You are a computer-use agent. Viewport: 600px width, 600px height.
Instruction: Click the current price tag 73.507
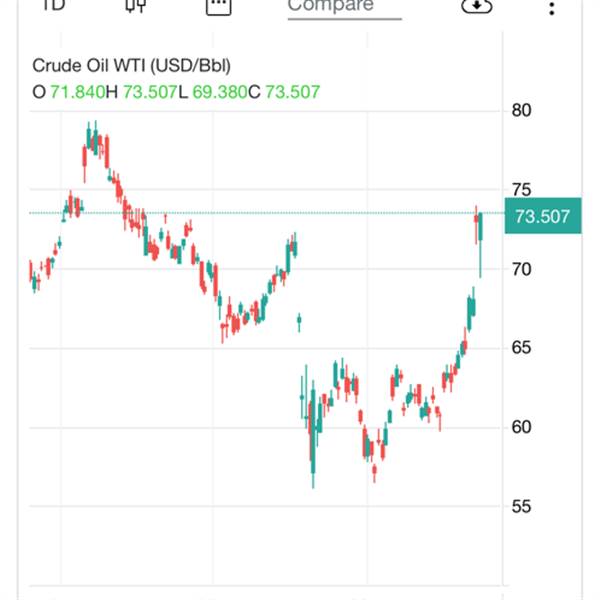(543, 216)
